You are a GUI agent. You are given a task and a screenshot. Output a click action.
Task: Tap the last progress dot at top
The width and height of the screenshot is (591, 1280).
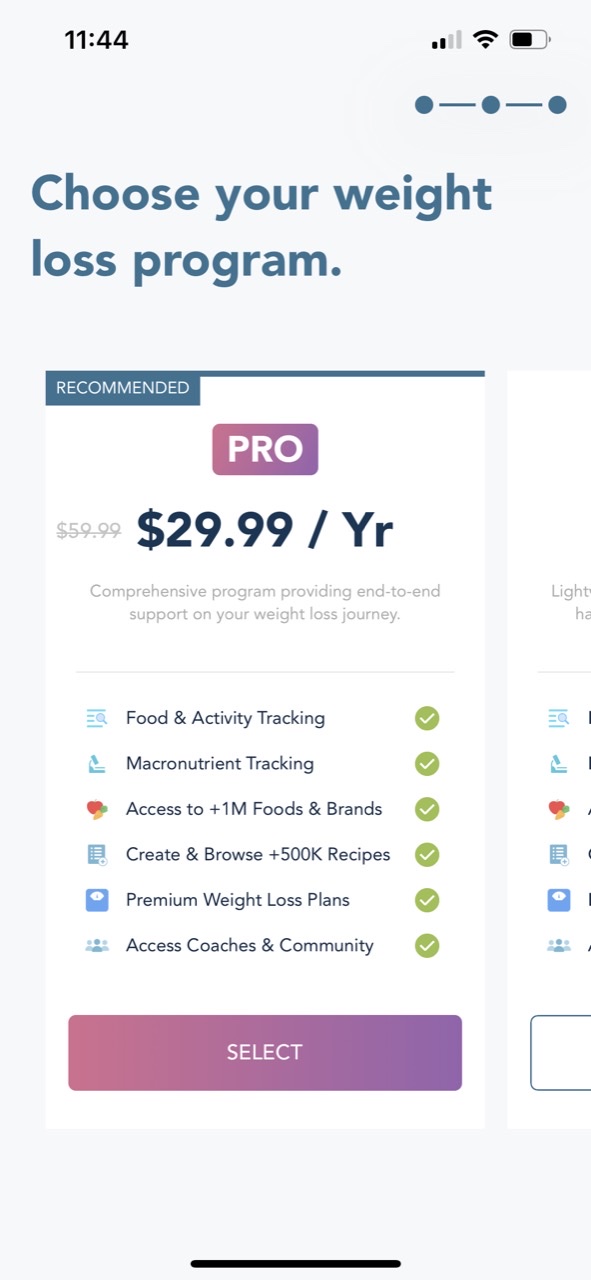pyautogui.click(x=556, y=104)
